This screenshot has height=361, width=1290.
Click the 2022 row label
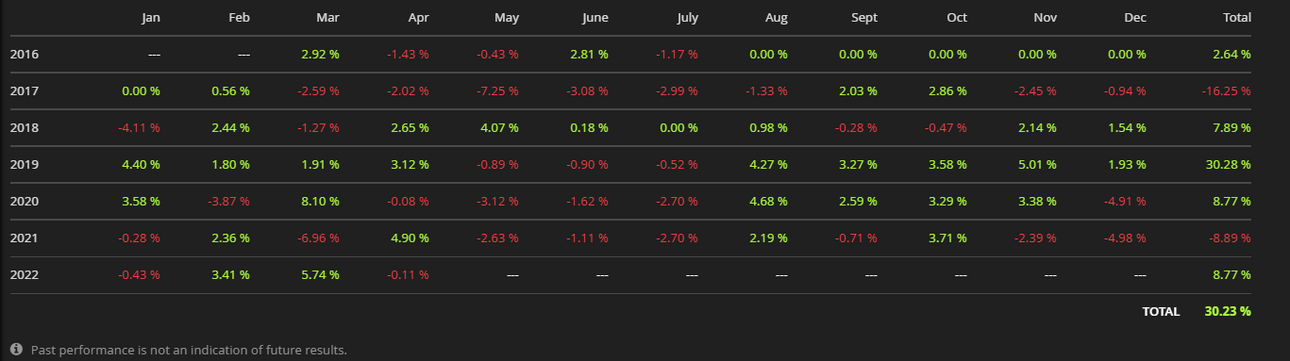coord(24,274)
